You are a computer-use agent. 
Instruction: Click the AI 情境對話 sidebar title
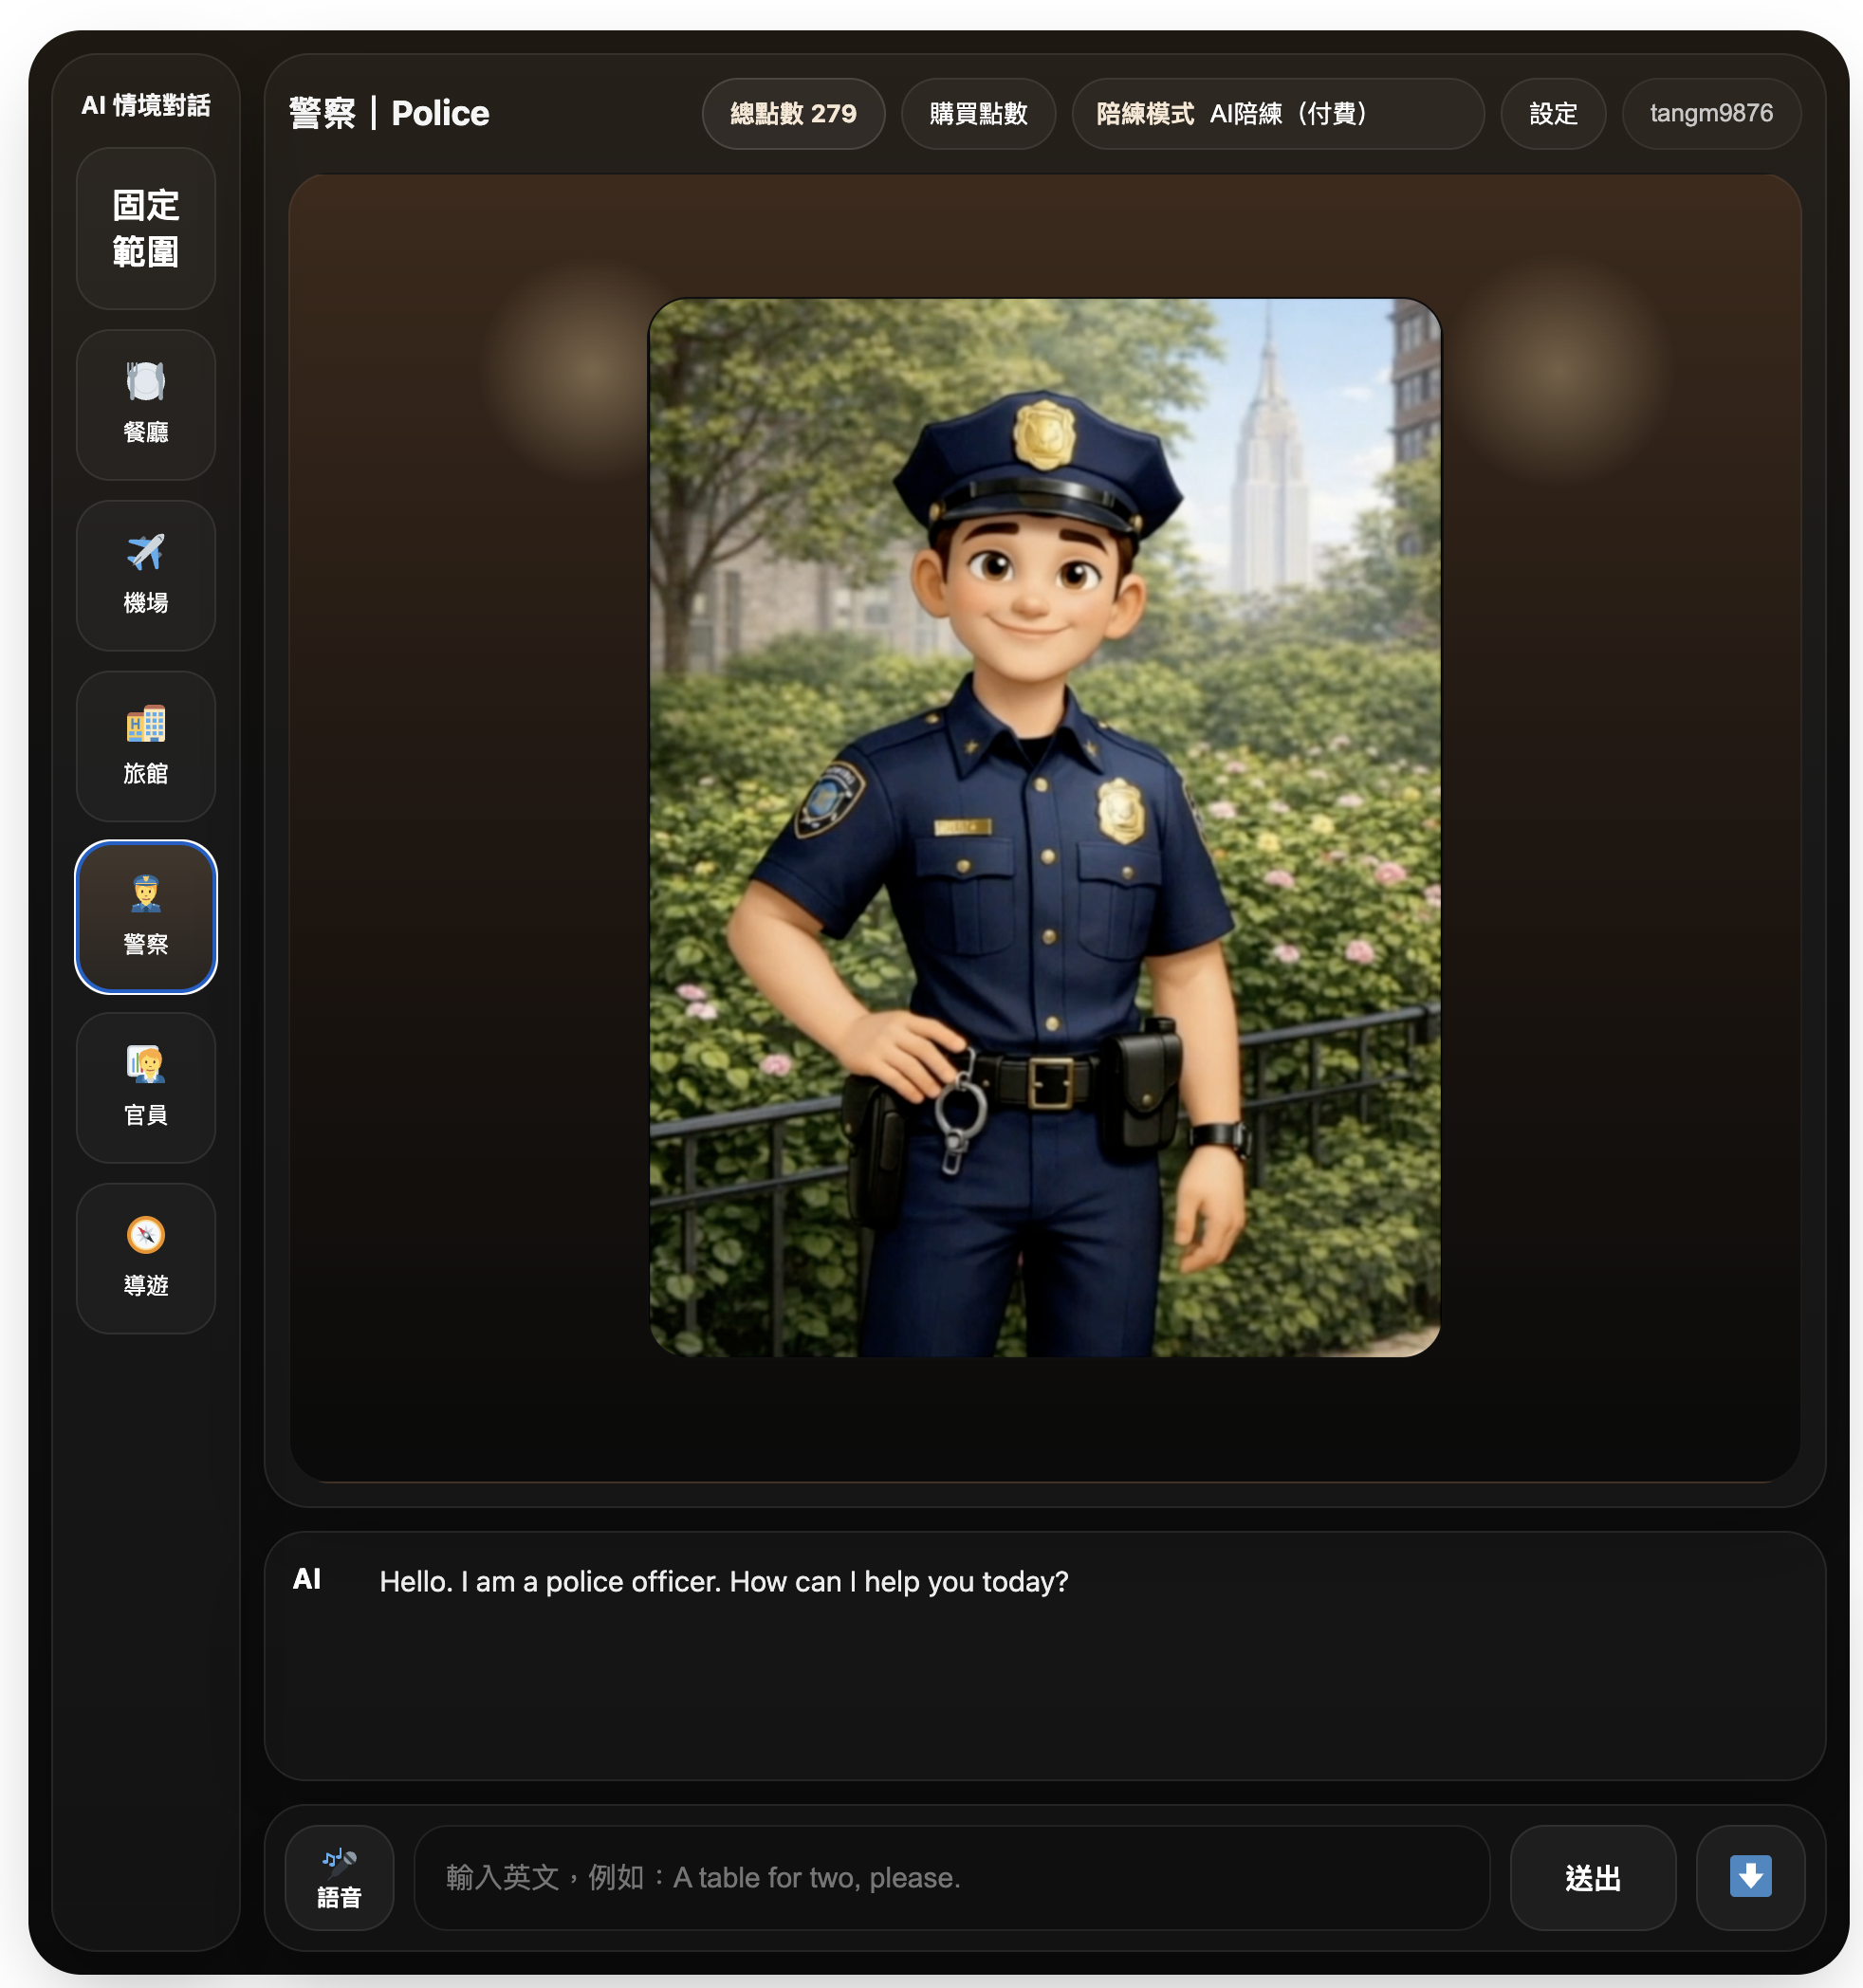(x=146, y=105)
